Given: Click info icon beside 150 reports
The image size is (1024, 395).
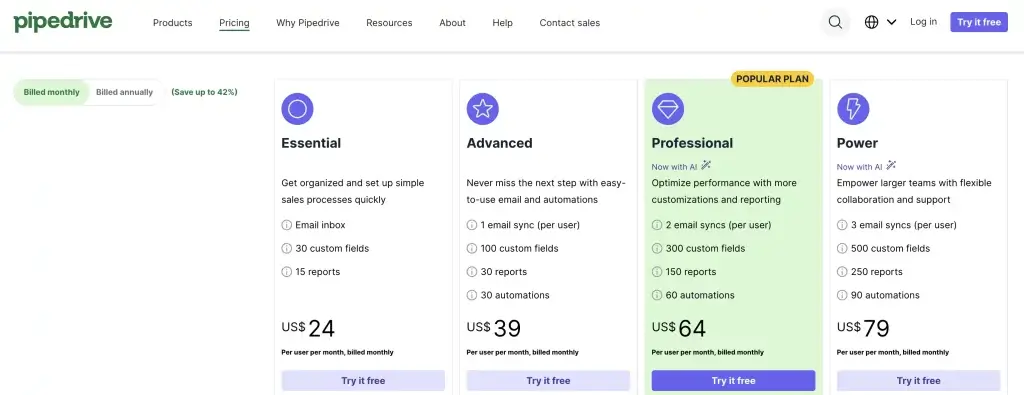Looking at the screenshot, I should click(x=657, y=272).
